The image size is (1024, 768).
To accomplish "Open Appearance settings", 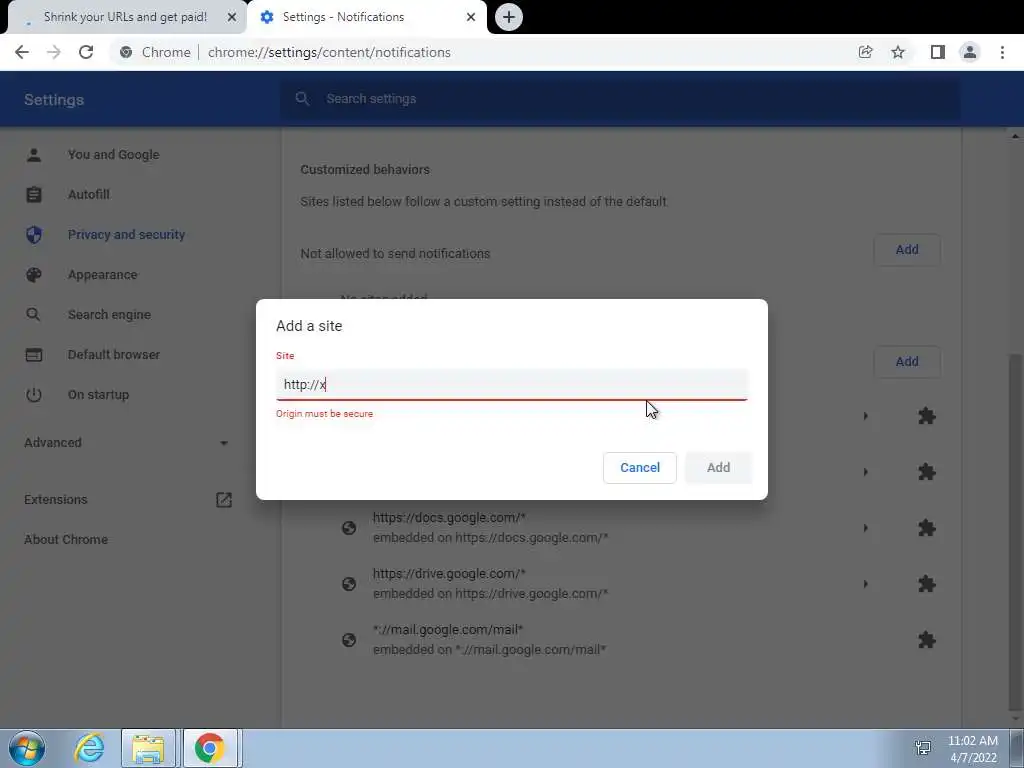I will click(x=103, y=275).
